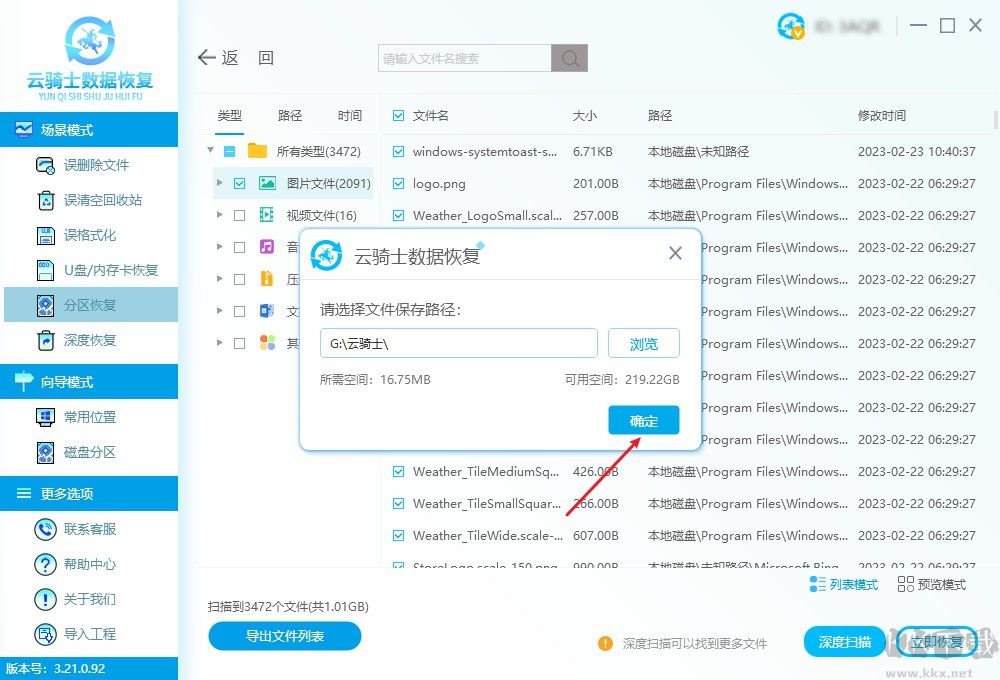
Task: Collapse the 所有类型(3472) tree node
Action: click(210, 151)
